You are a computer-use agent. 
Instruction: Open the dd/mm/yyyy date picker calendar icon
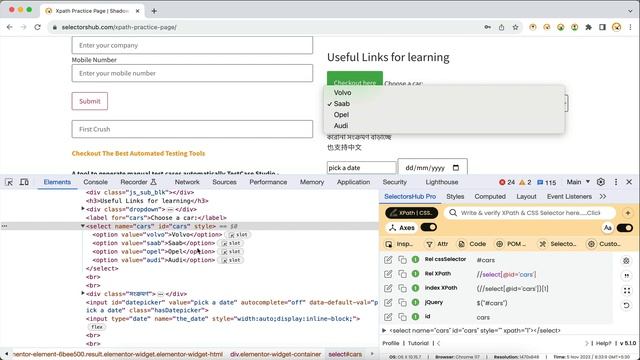point(456,168)
